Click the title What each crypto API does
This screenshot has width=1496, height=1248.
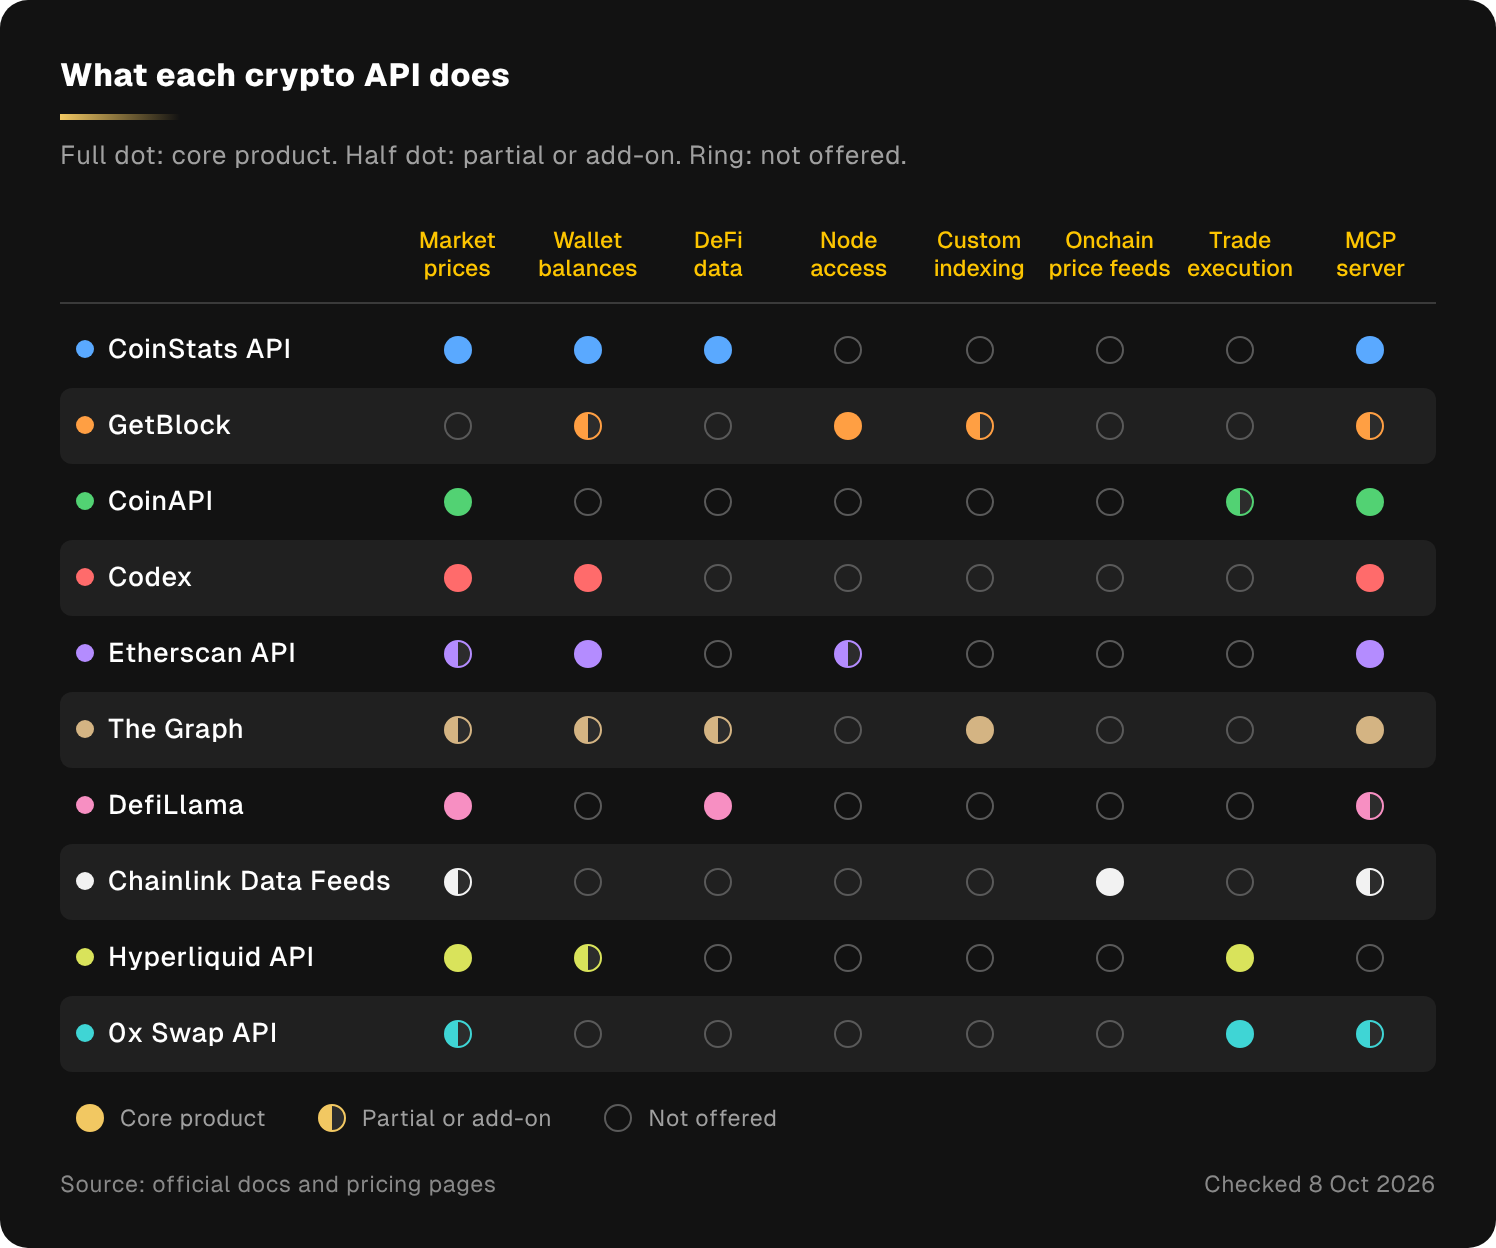(285, 75)
